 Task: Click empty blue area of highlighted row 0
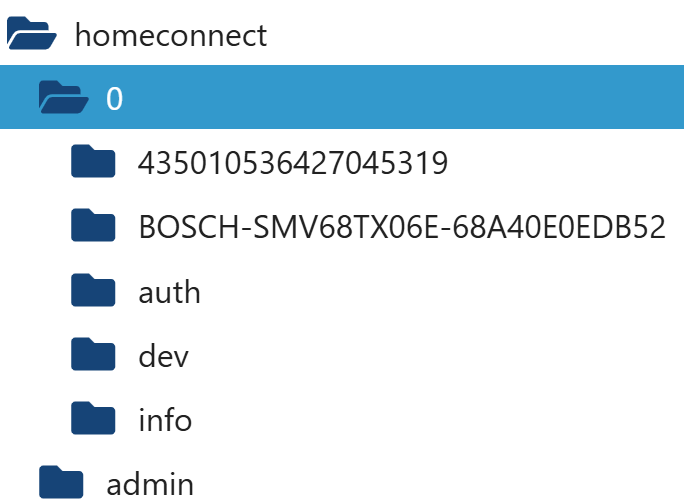(x=400, y=98)
